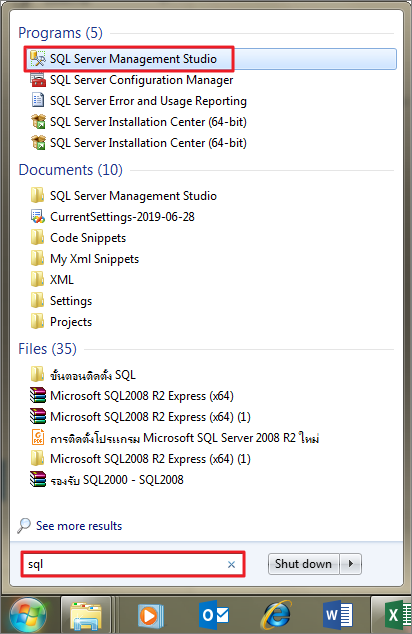Click the CurrentSettings-2019-06-28 settings file icon

click(x=38, y=217)
